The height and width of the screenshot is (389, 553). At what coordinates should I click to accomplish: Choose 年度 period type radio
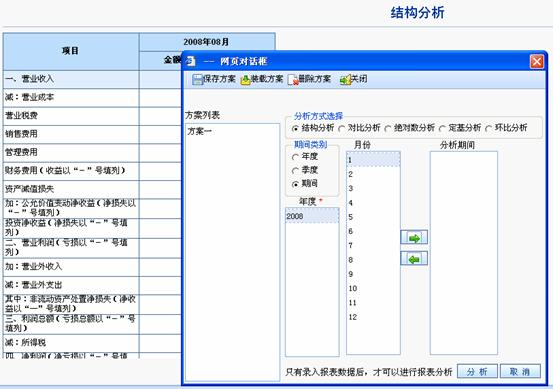pos(296,157)
